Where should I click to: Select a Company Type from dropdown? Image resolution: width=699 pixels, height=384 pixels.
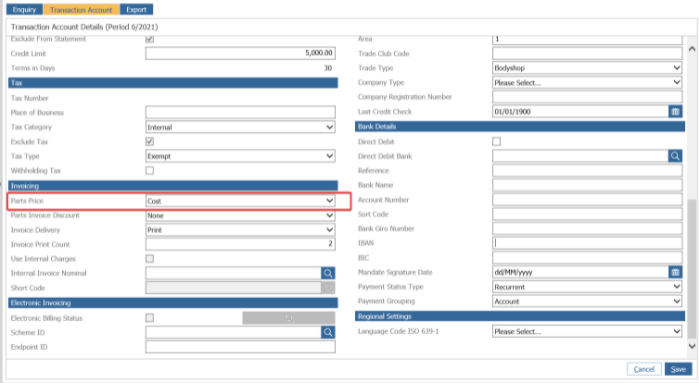pyautogui.click(x=587, y=83)
